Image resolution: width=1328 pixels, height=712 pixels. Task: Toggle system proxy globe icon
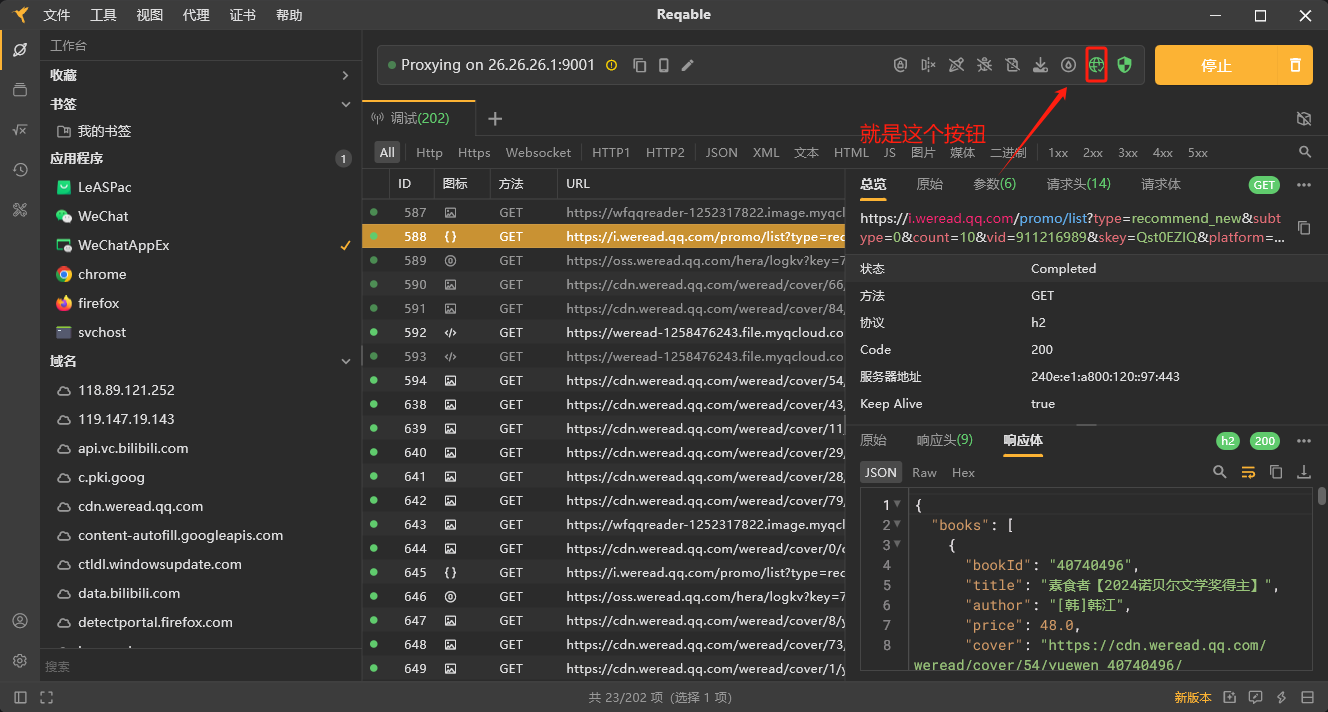[1097, 65]
